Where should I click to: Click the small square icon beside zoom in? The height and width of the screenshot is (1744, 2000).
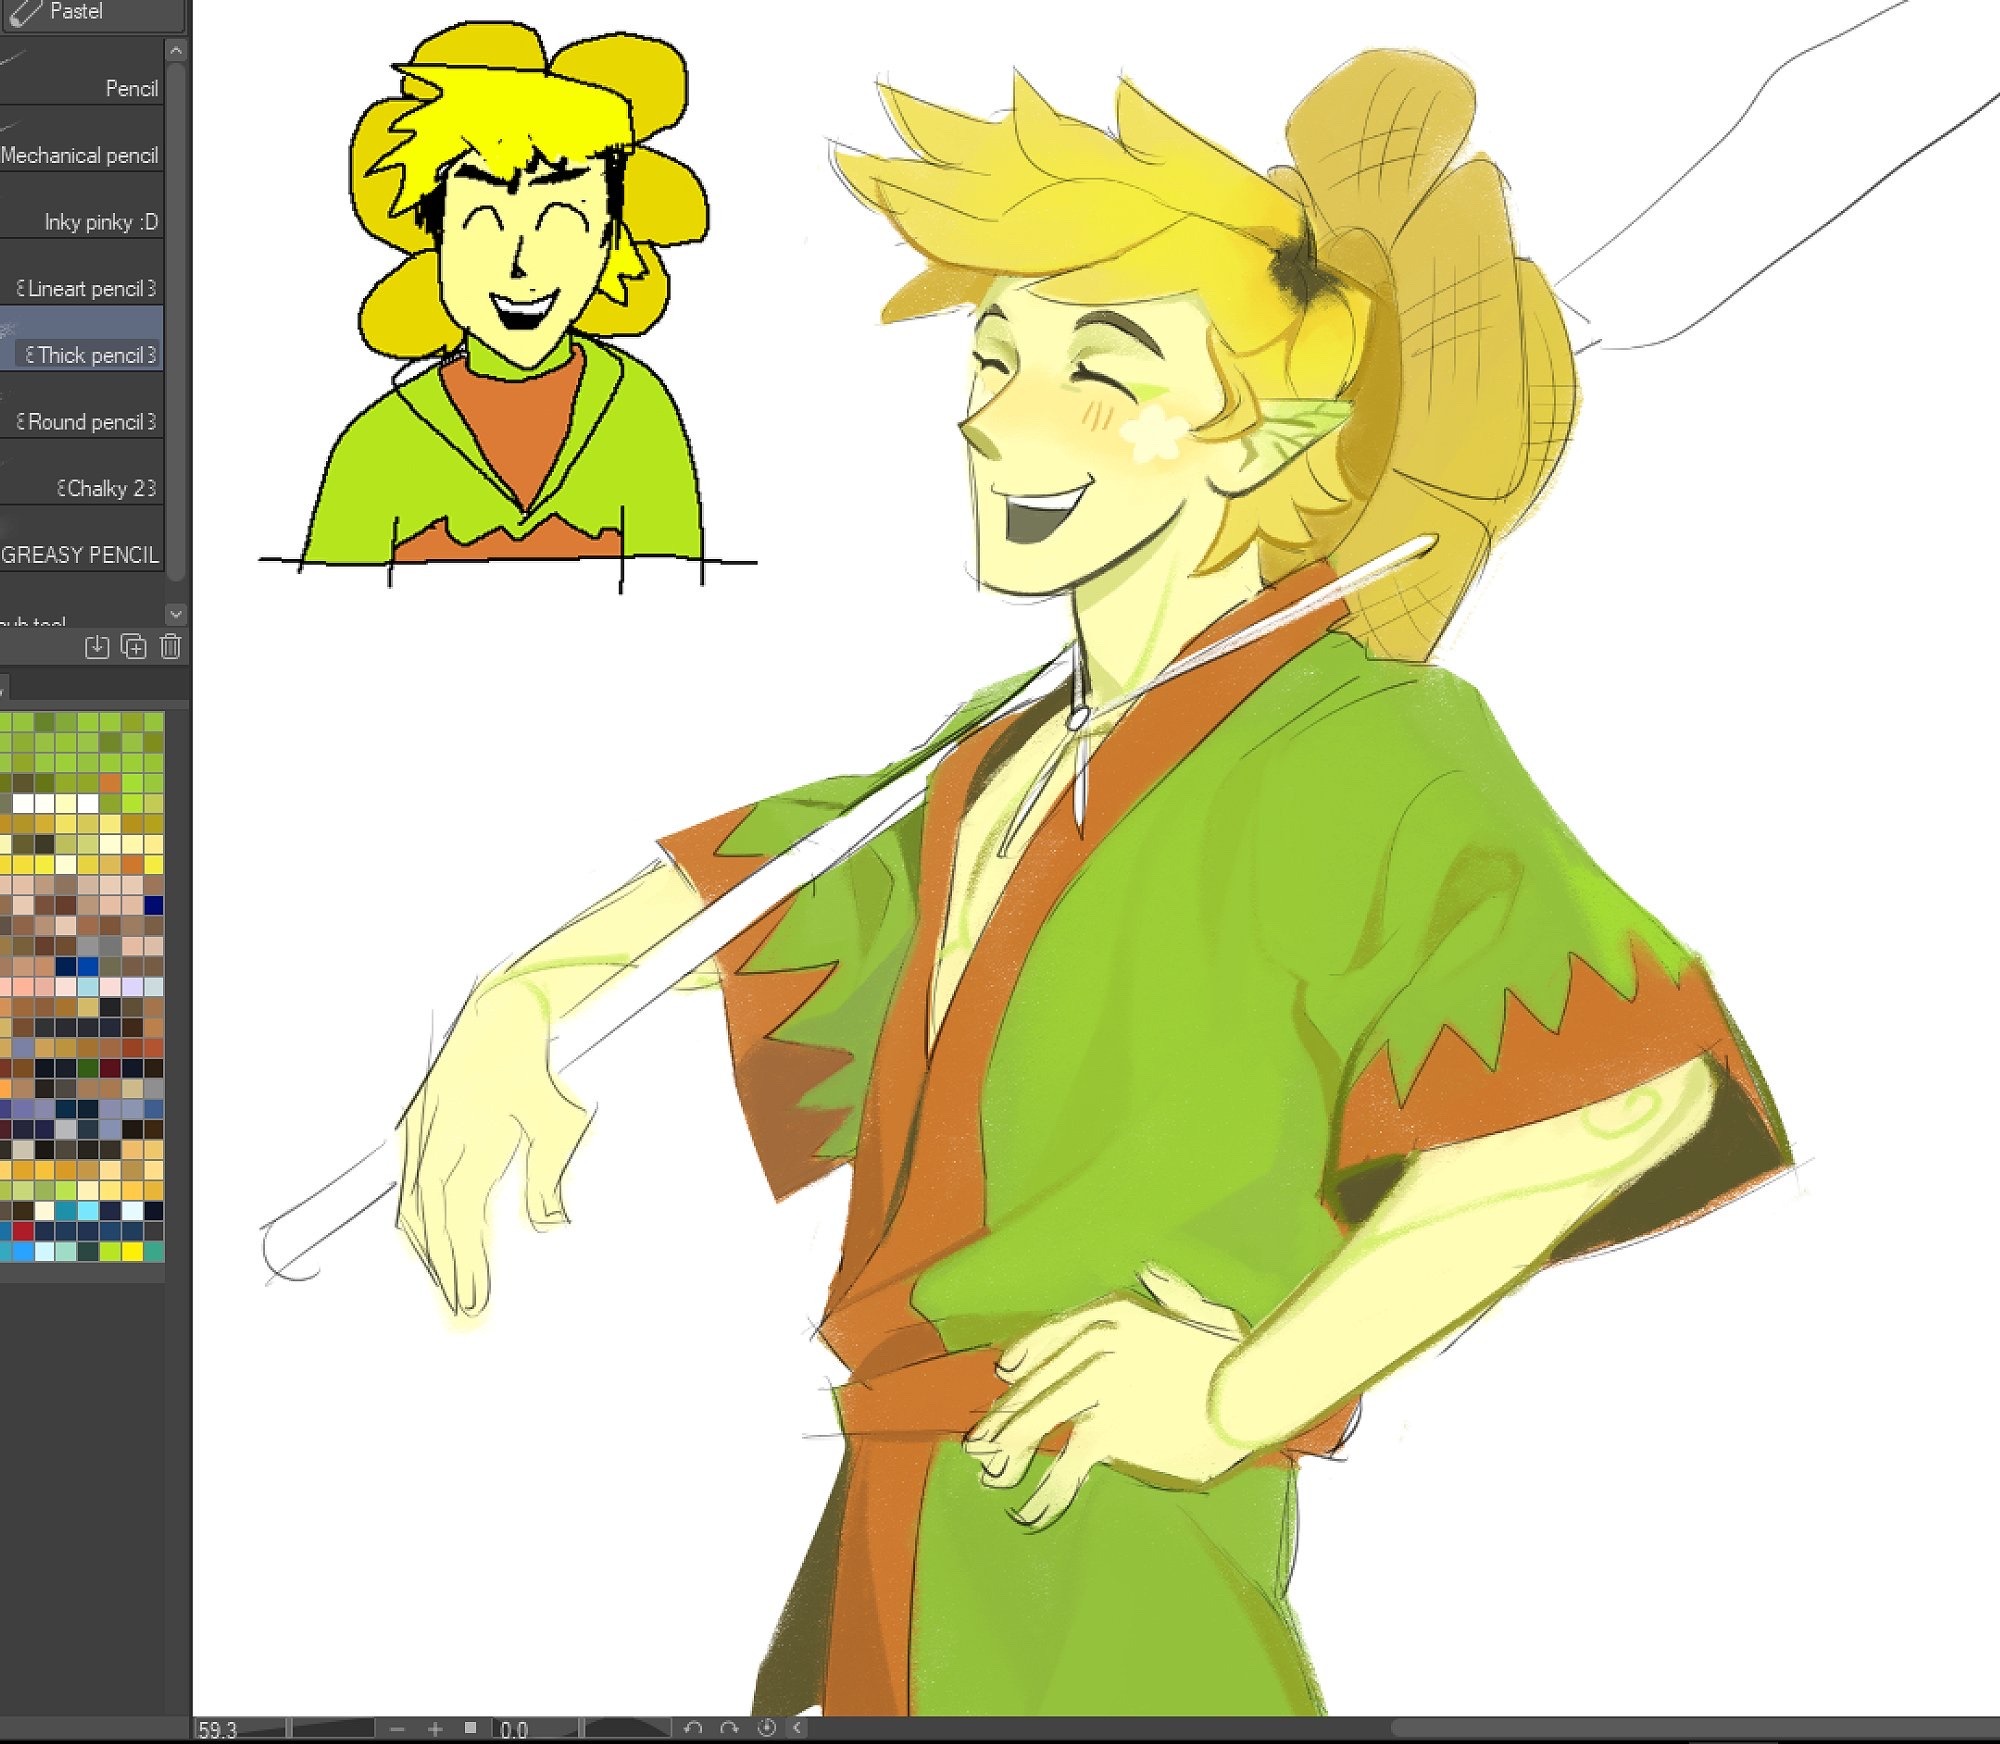(471, 1729)
